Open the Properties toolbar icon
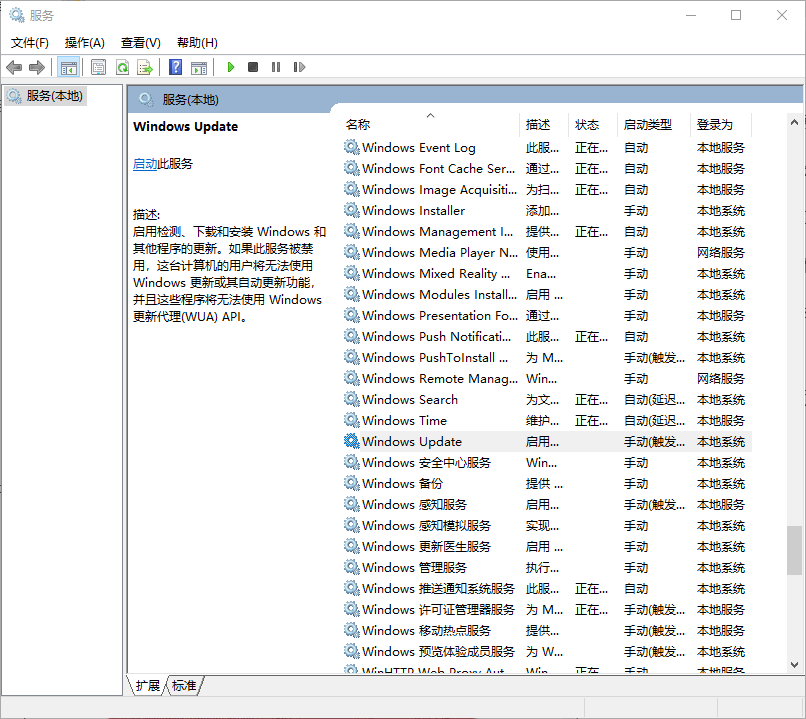806x719 pixels. pos(98,67)
